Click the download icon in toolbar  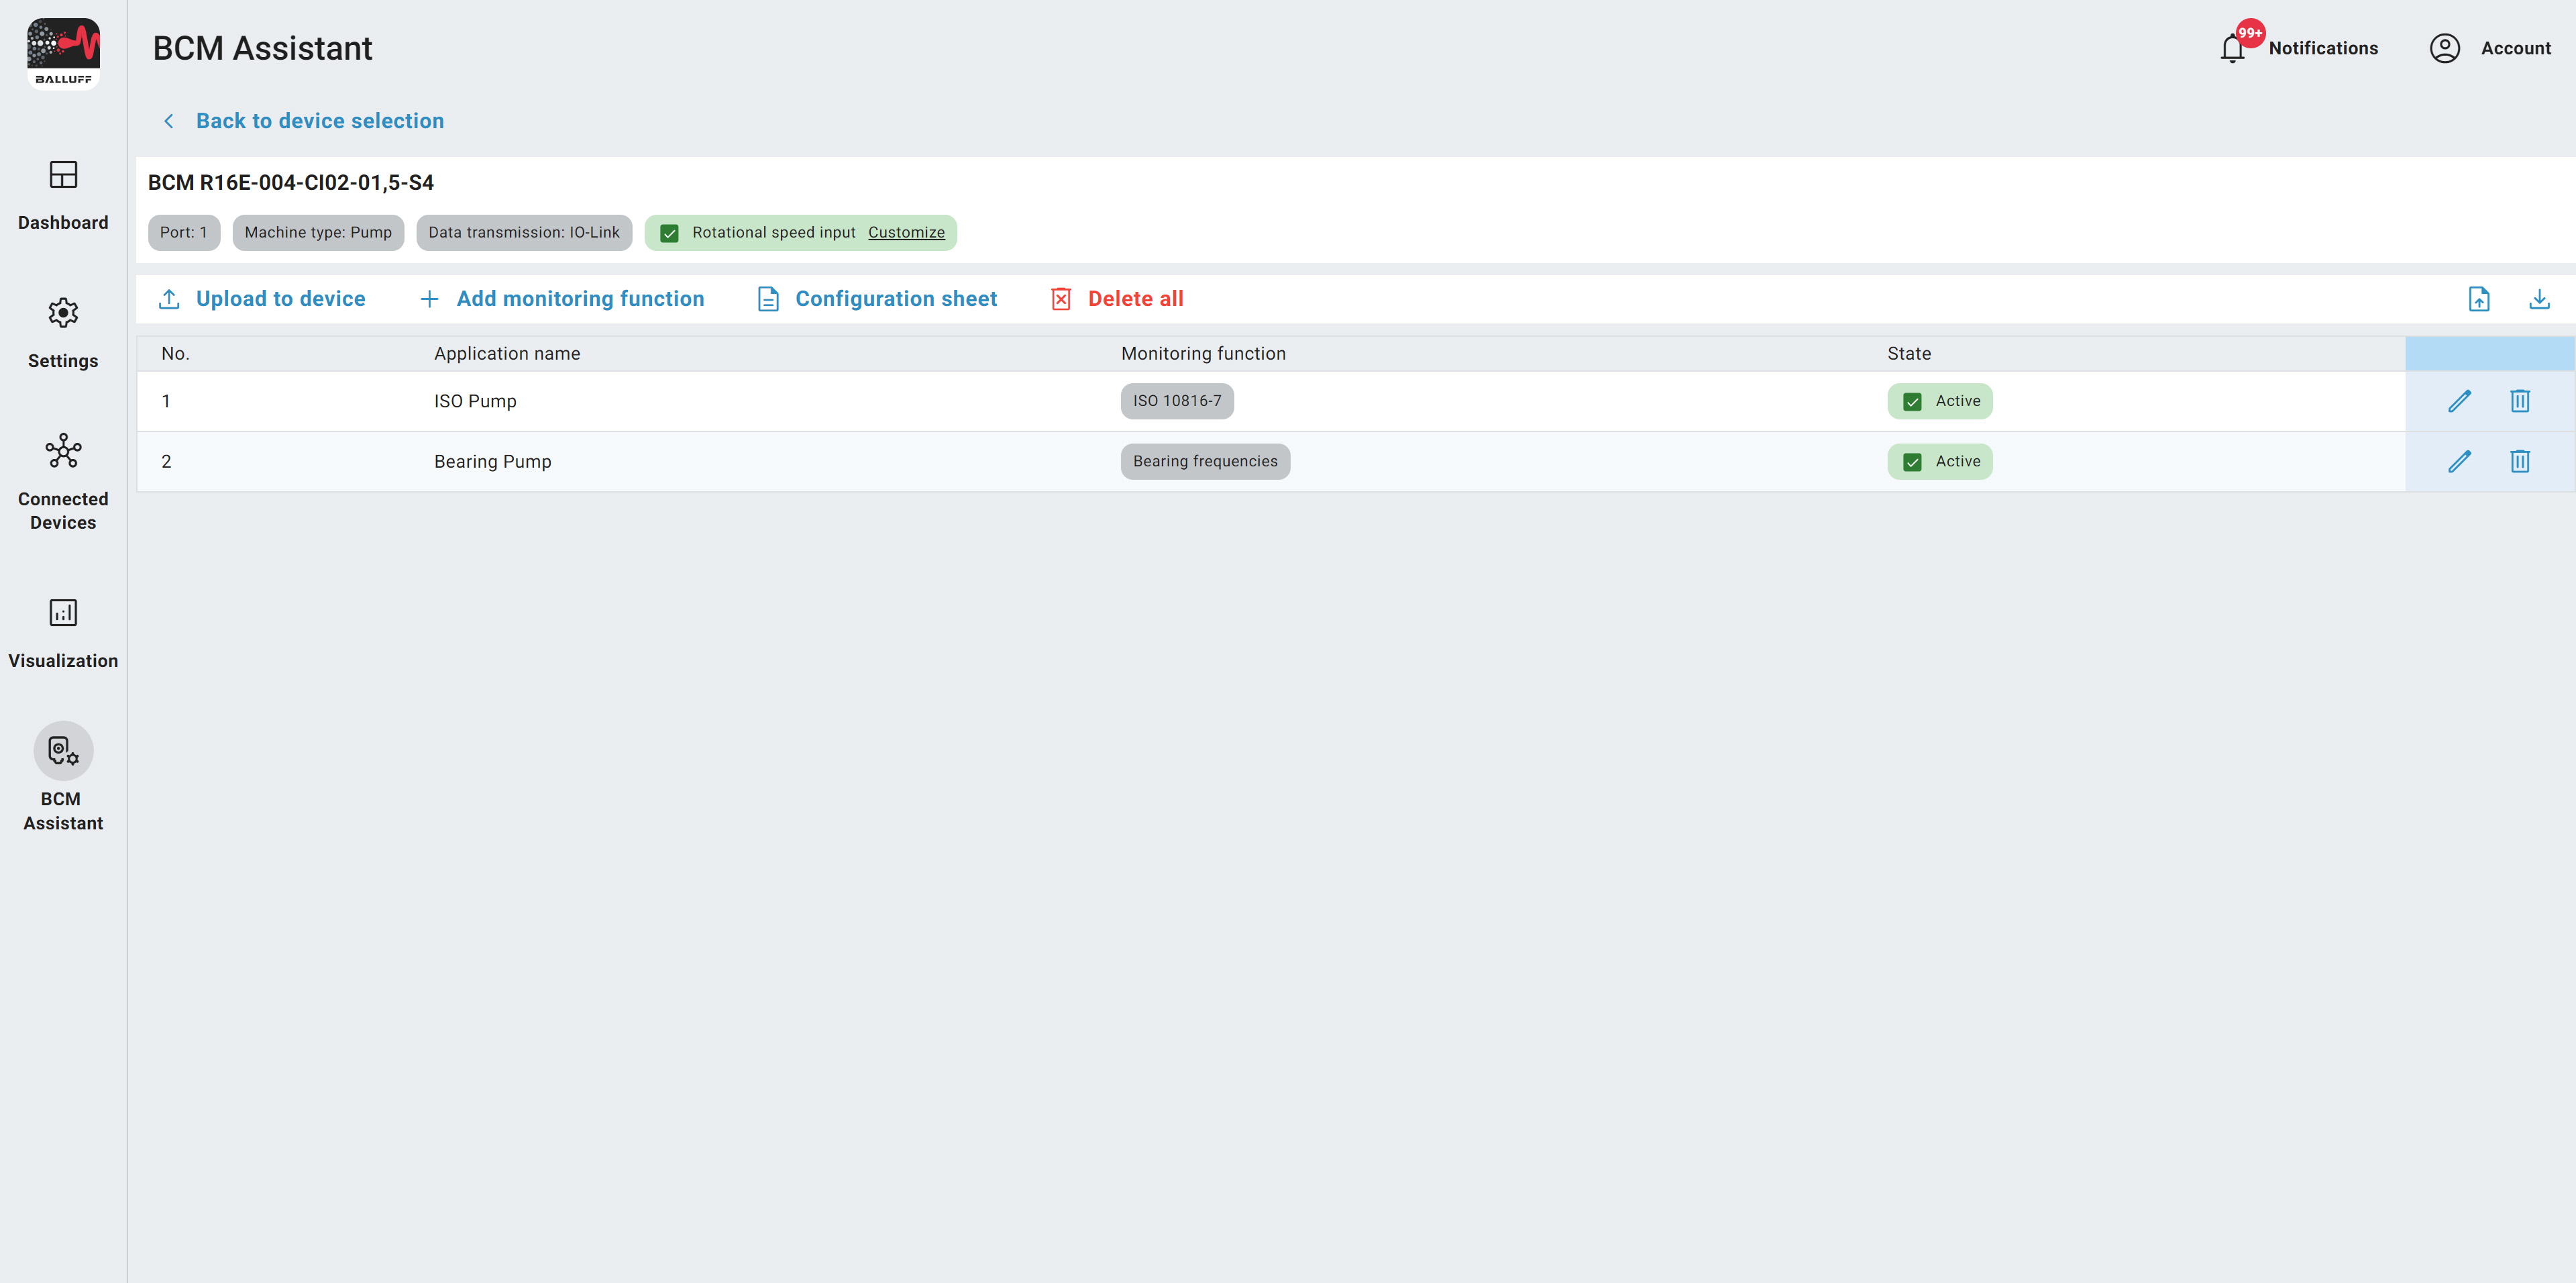2539,299
